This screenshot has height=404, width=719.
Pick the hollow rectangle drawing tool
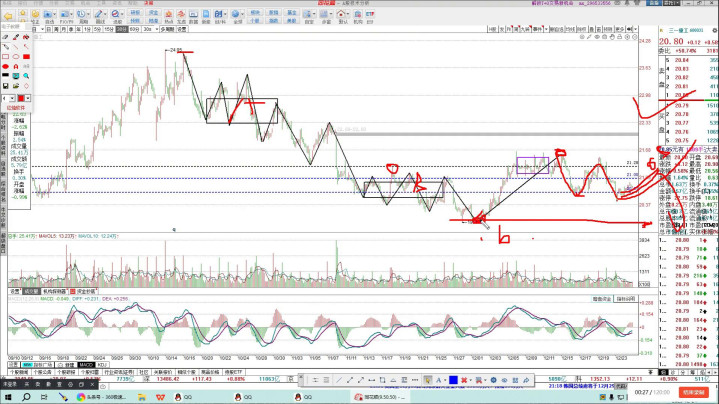tap(6, 56)
